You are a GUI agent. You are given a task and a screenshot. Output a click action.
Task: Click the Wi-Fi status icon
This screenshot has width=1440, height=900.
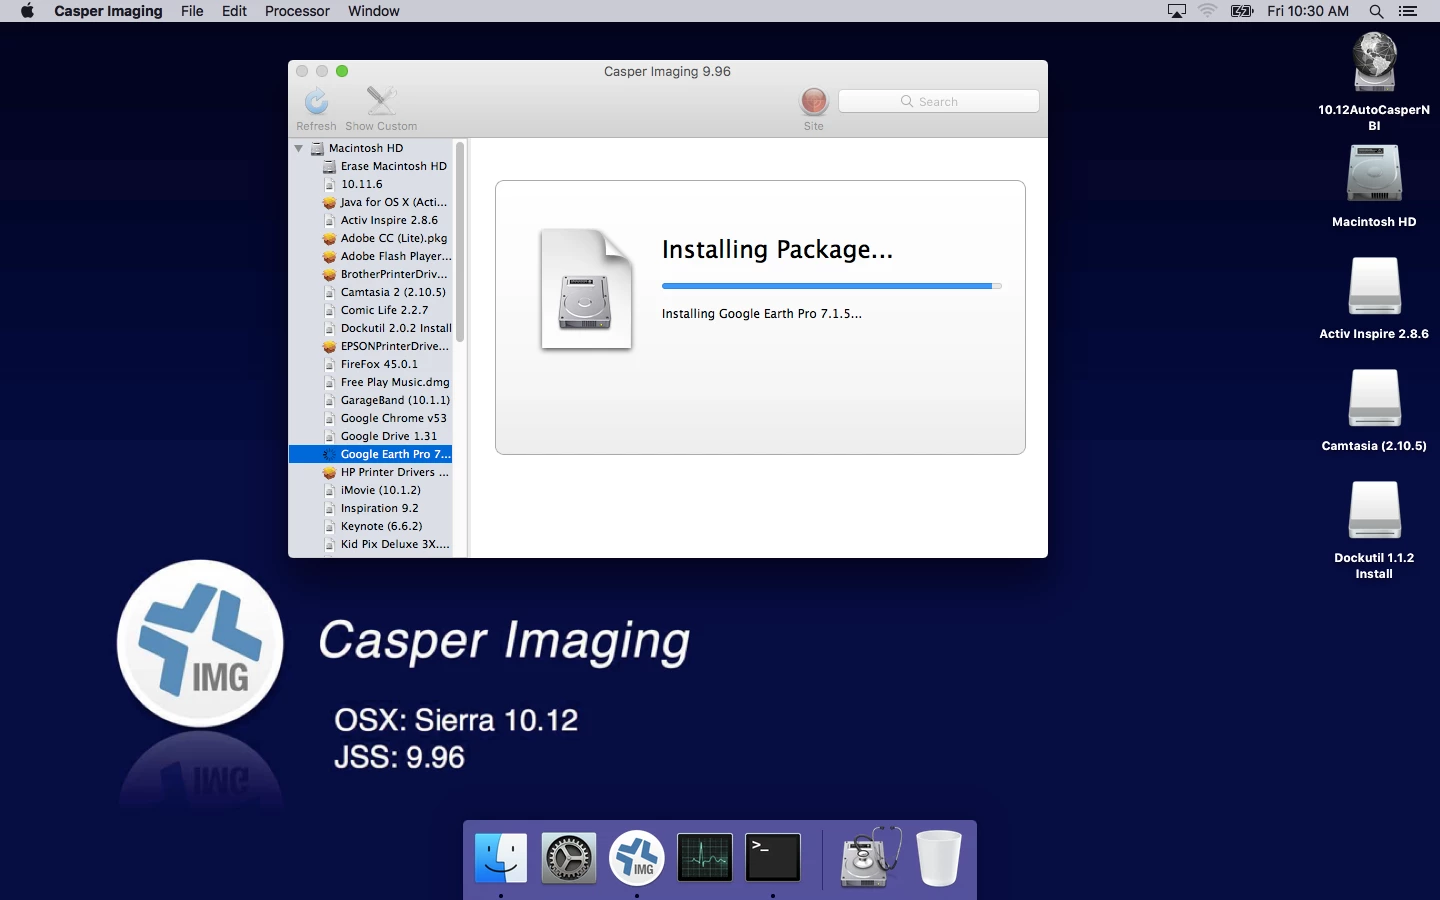click(x=1208, y=11)
